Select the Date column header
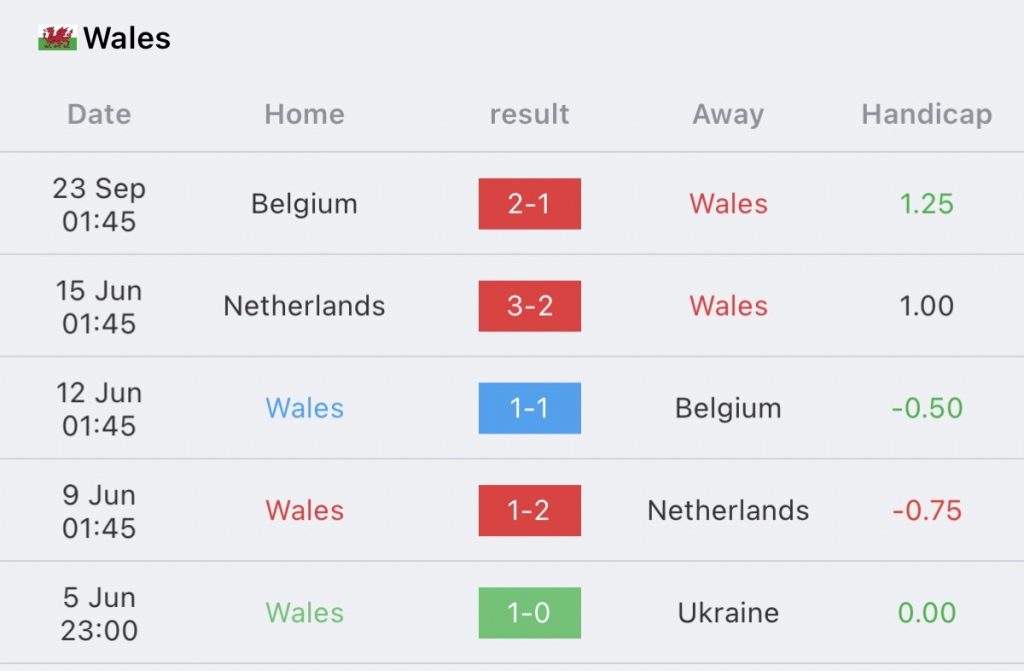 (99, 114)
